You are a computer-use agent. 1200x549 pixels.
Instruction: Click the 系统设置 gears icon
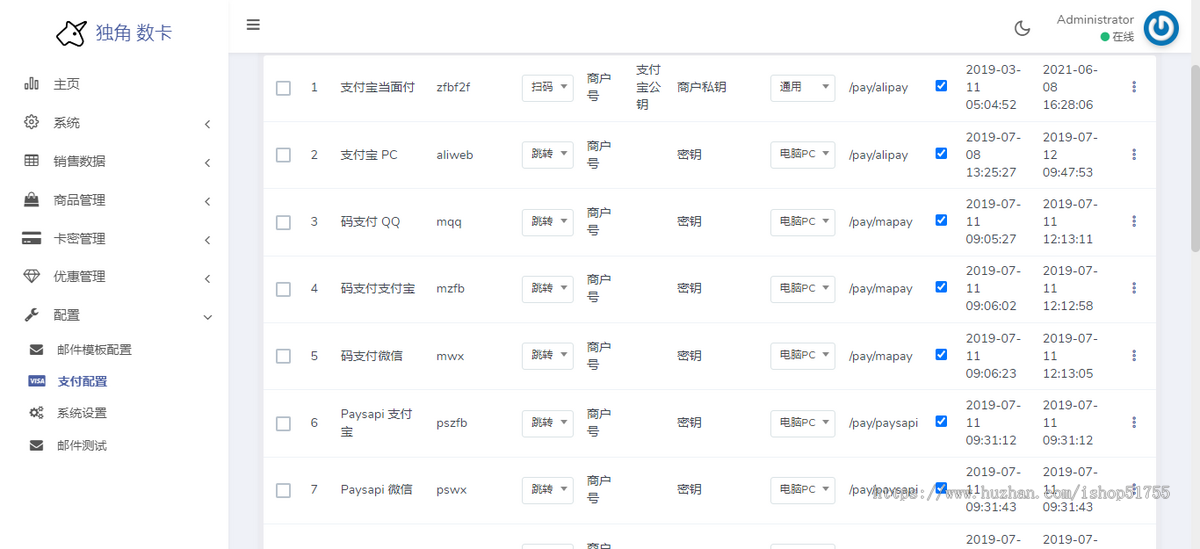point(37,413)
